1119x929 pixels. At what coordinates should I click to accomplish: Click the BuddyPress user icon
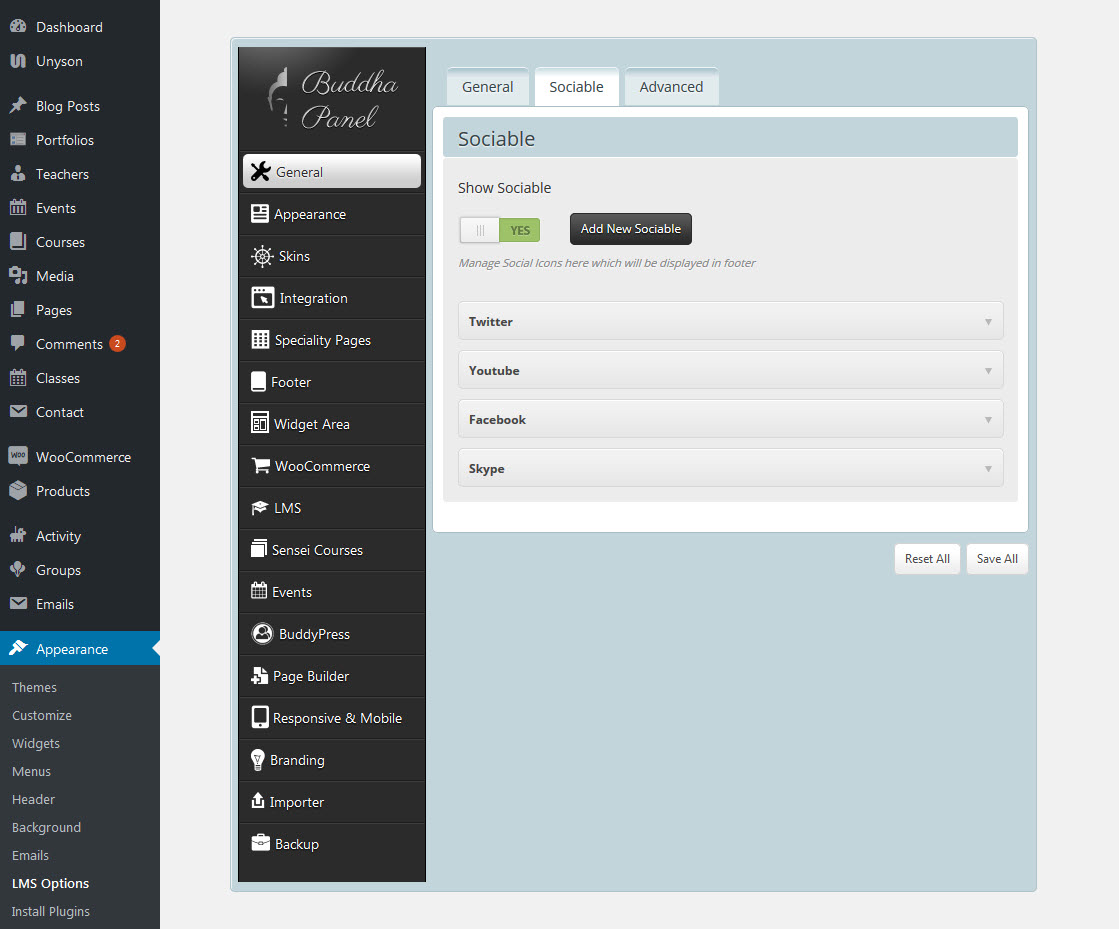[x=262, y=634]
